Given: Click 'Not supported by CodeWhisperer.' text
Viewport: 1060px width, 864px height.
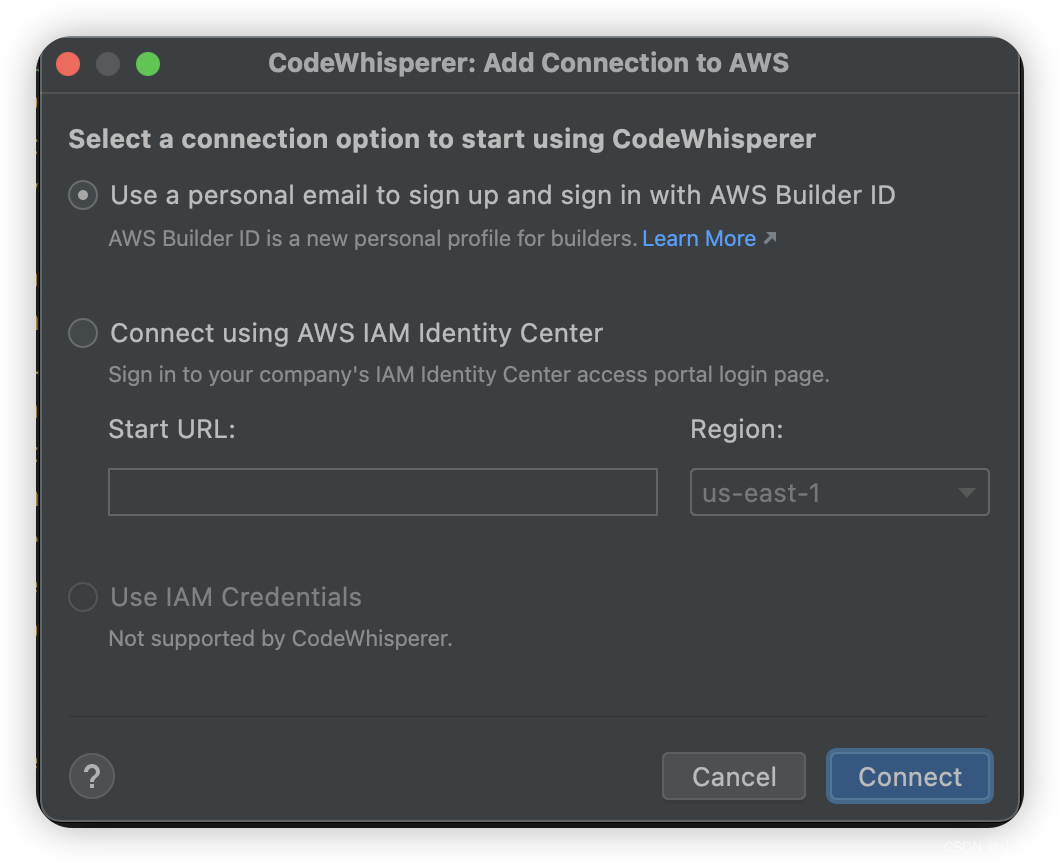Looking at the screenshot, I should (281, 638).
